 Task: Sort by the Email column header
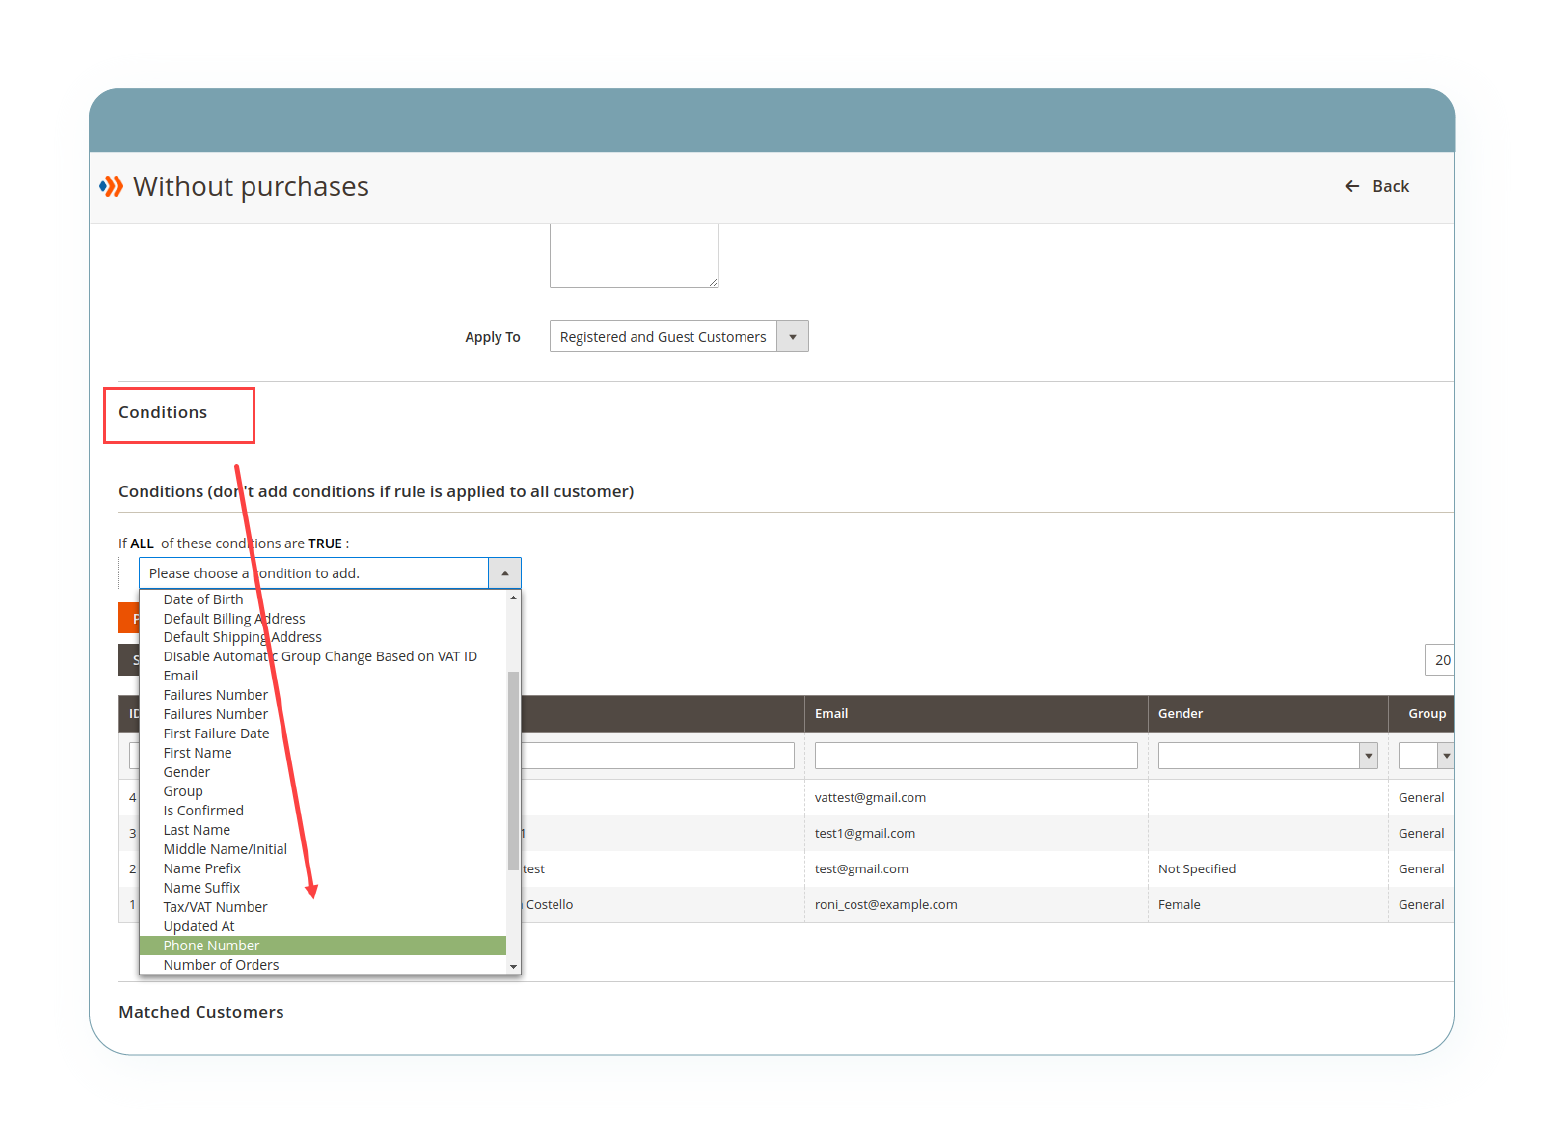(x=831, y=714)
